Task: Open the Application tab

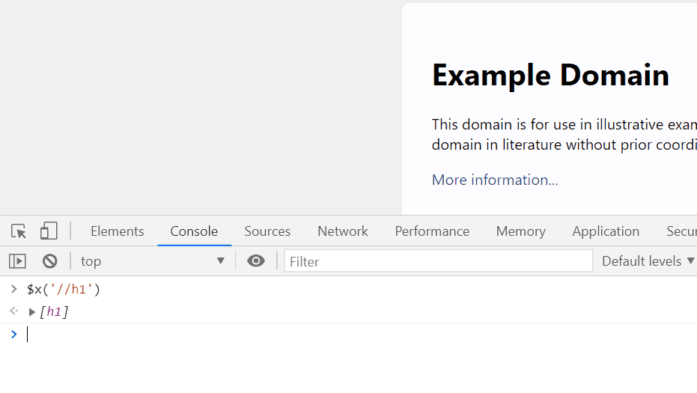Action: pos(606,231)
